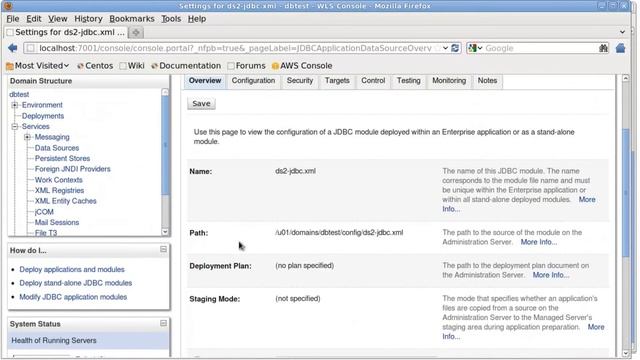
Task: Click the search magnifier icon
Action: tap(603, 48)
